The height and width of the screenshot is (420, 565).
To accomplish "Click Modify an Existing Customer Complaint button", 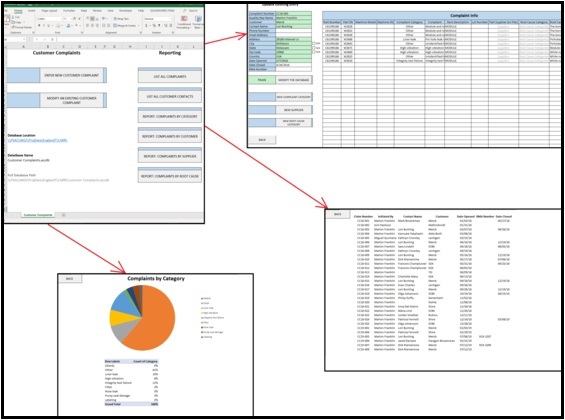I will [71, 100].
